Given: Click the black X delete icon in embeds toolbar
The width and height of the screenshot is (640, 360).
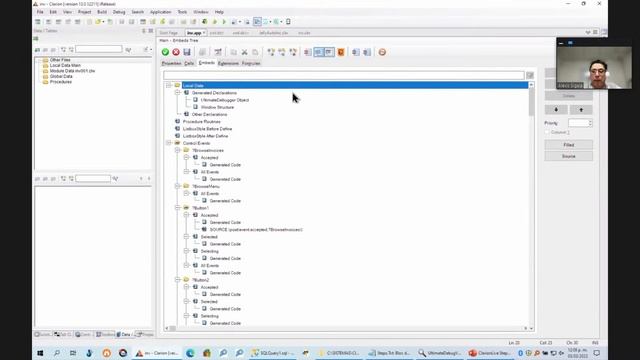Looking at the screenshot, I should click(244, 52).
